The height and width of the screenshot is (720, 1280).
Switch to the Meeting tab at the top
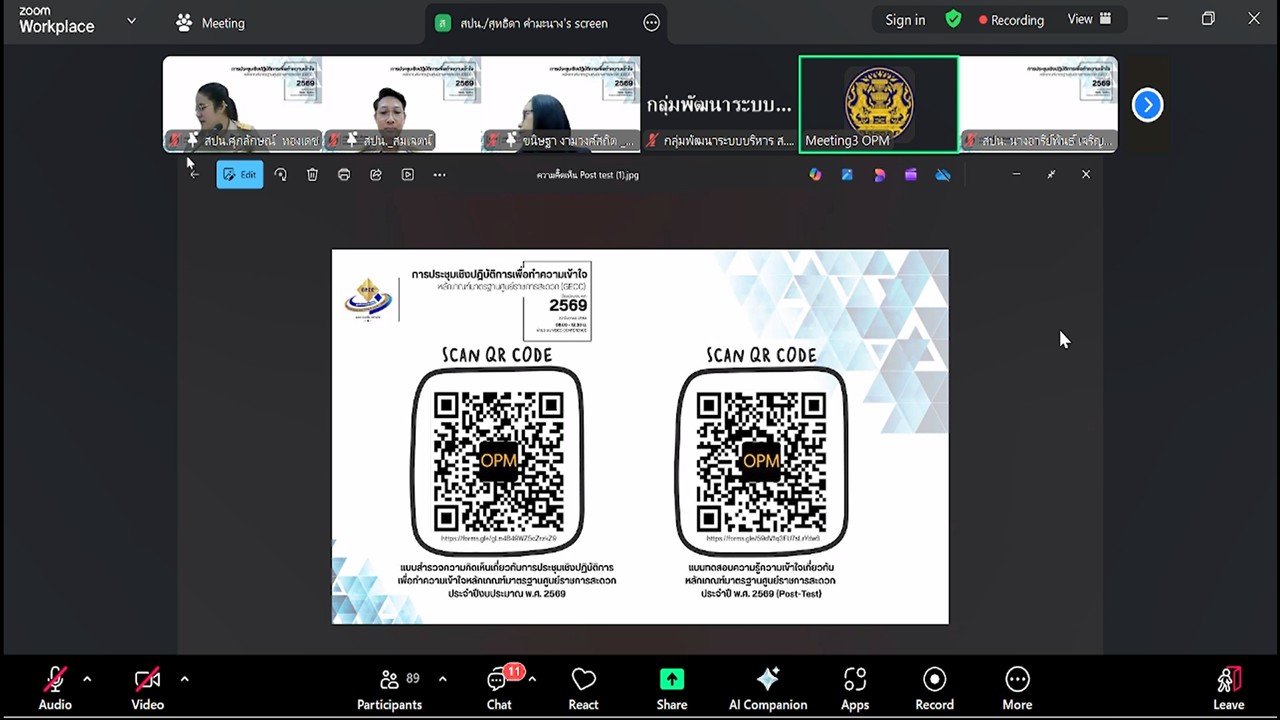[x=210, y=22]
